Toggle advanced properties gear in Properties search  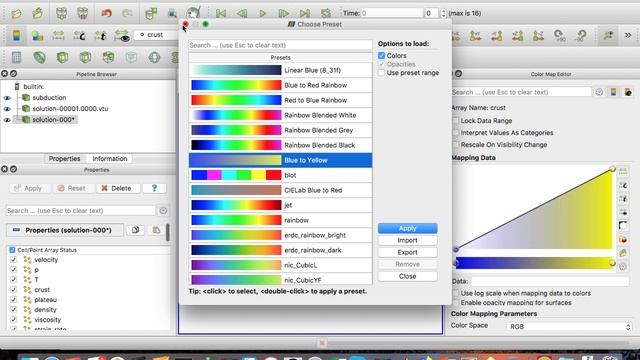coord(163,211)
